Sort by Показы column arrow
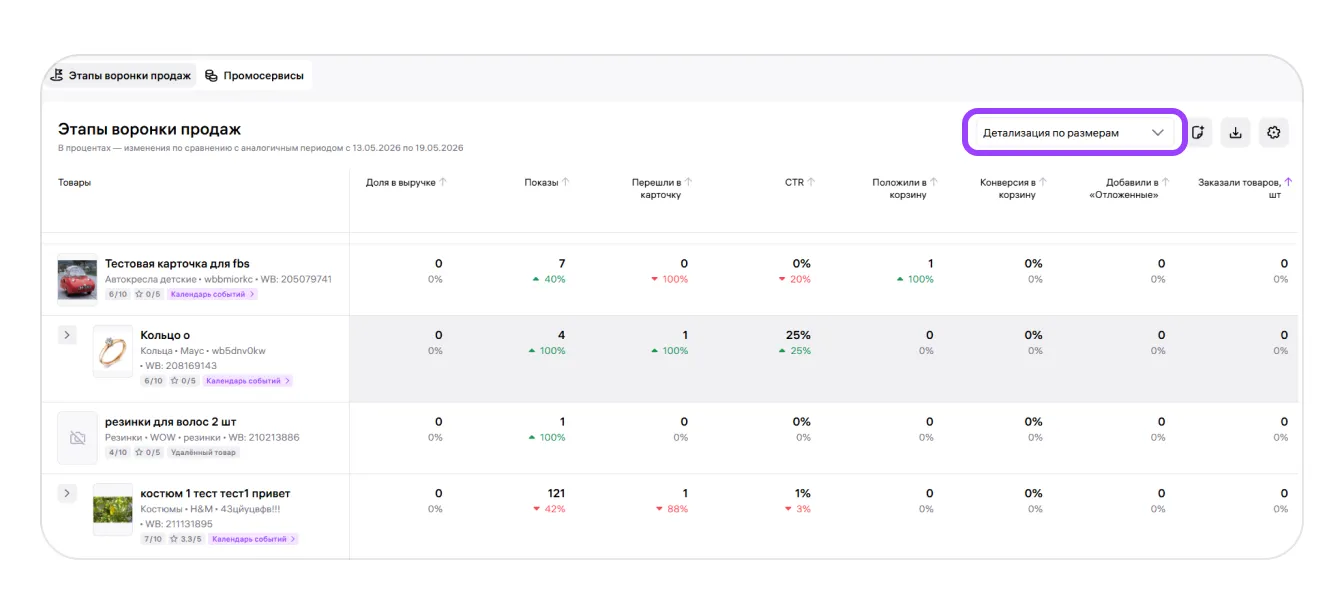 (x=565, y=182)
